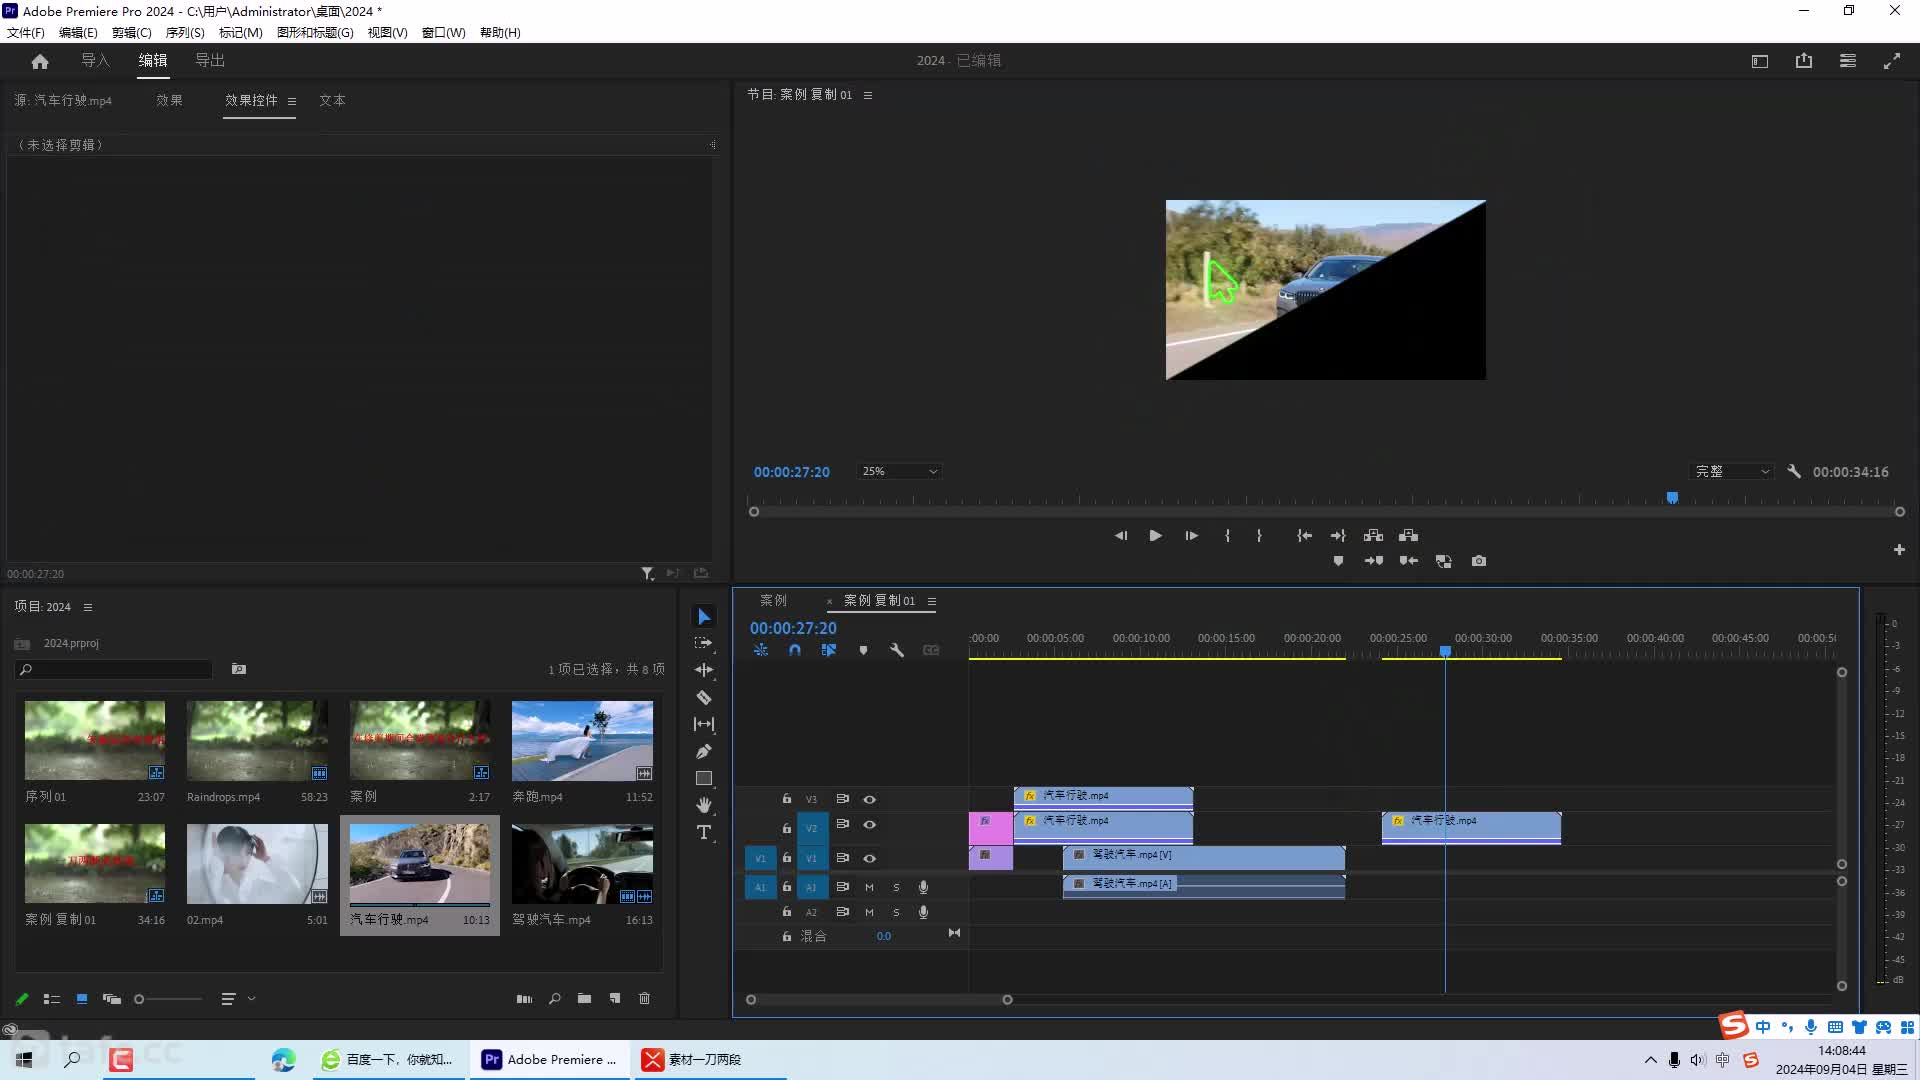This screenshot has width=1920, height=1080.
Task: Select the Hand tool
Action: [x=704, y=805]
